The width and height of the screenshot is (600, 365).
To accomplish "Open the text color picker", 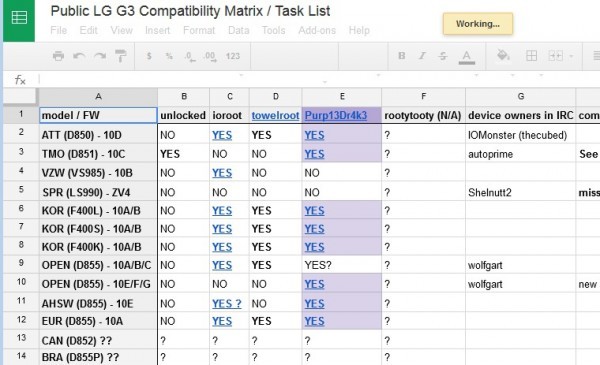I will [x=466, y=57].
